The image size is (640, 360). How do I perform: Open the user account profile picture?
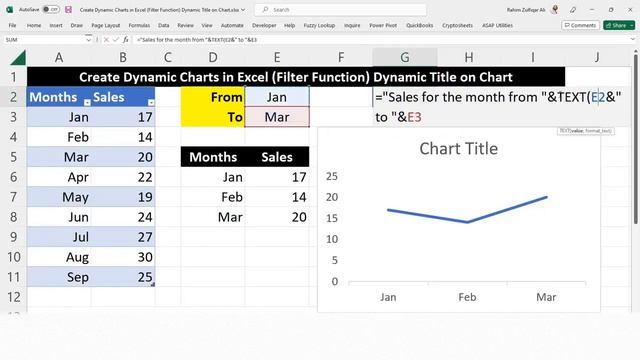[555, 9]
